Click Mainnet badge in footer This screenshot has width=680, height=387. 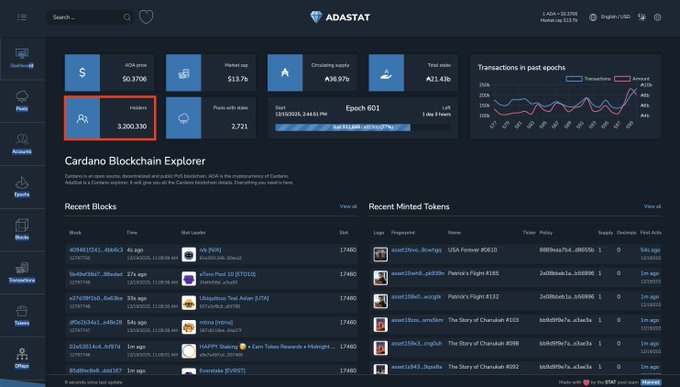(651, 383)
